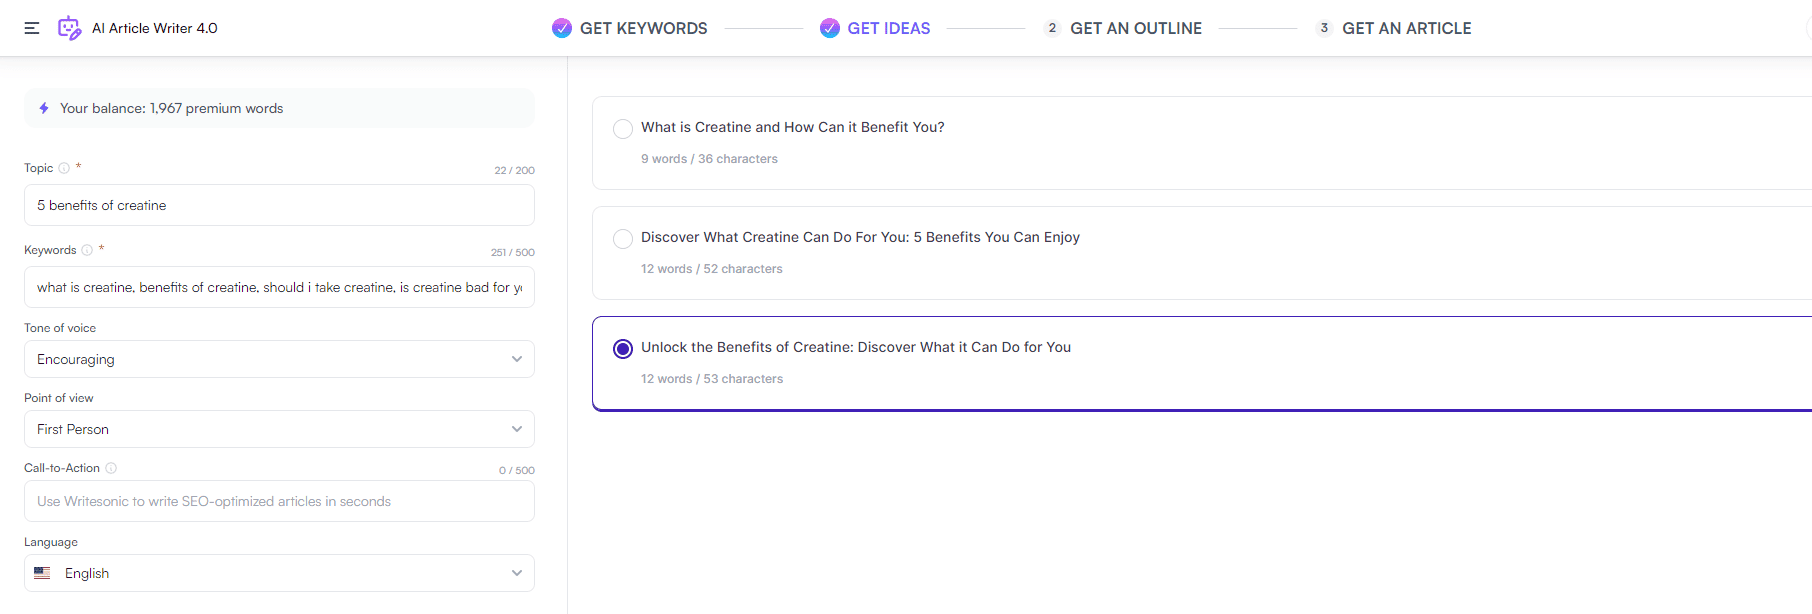
Task: Click the 'Point of view' label
Action: pos(59,398)
